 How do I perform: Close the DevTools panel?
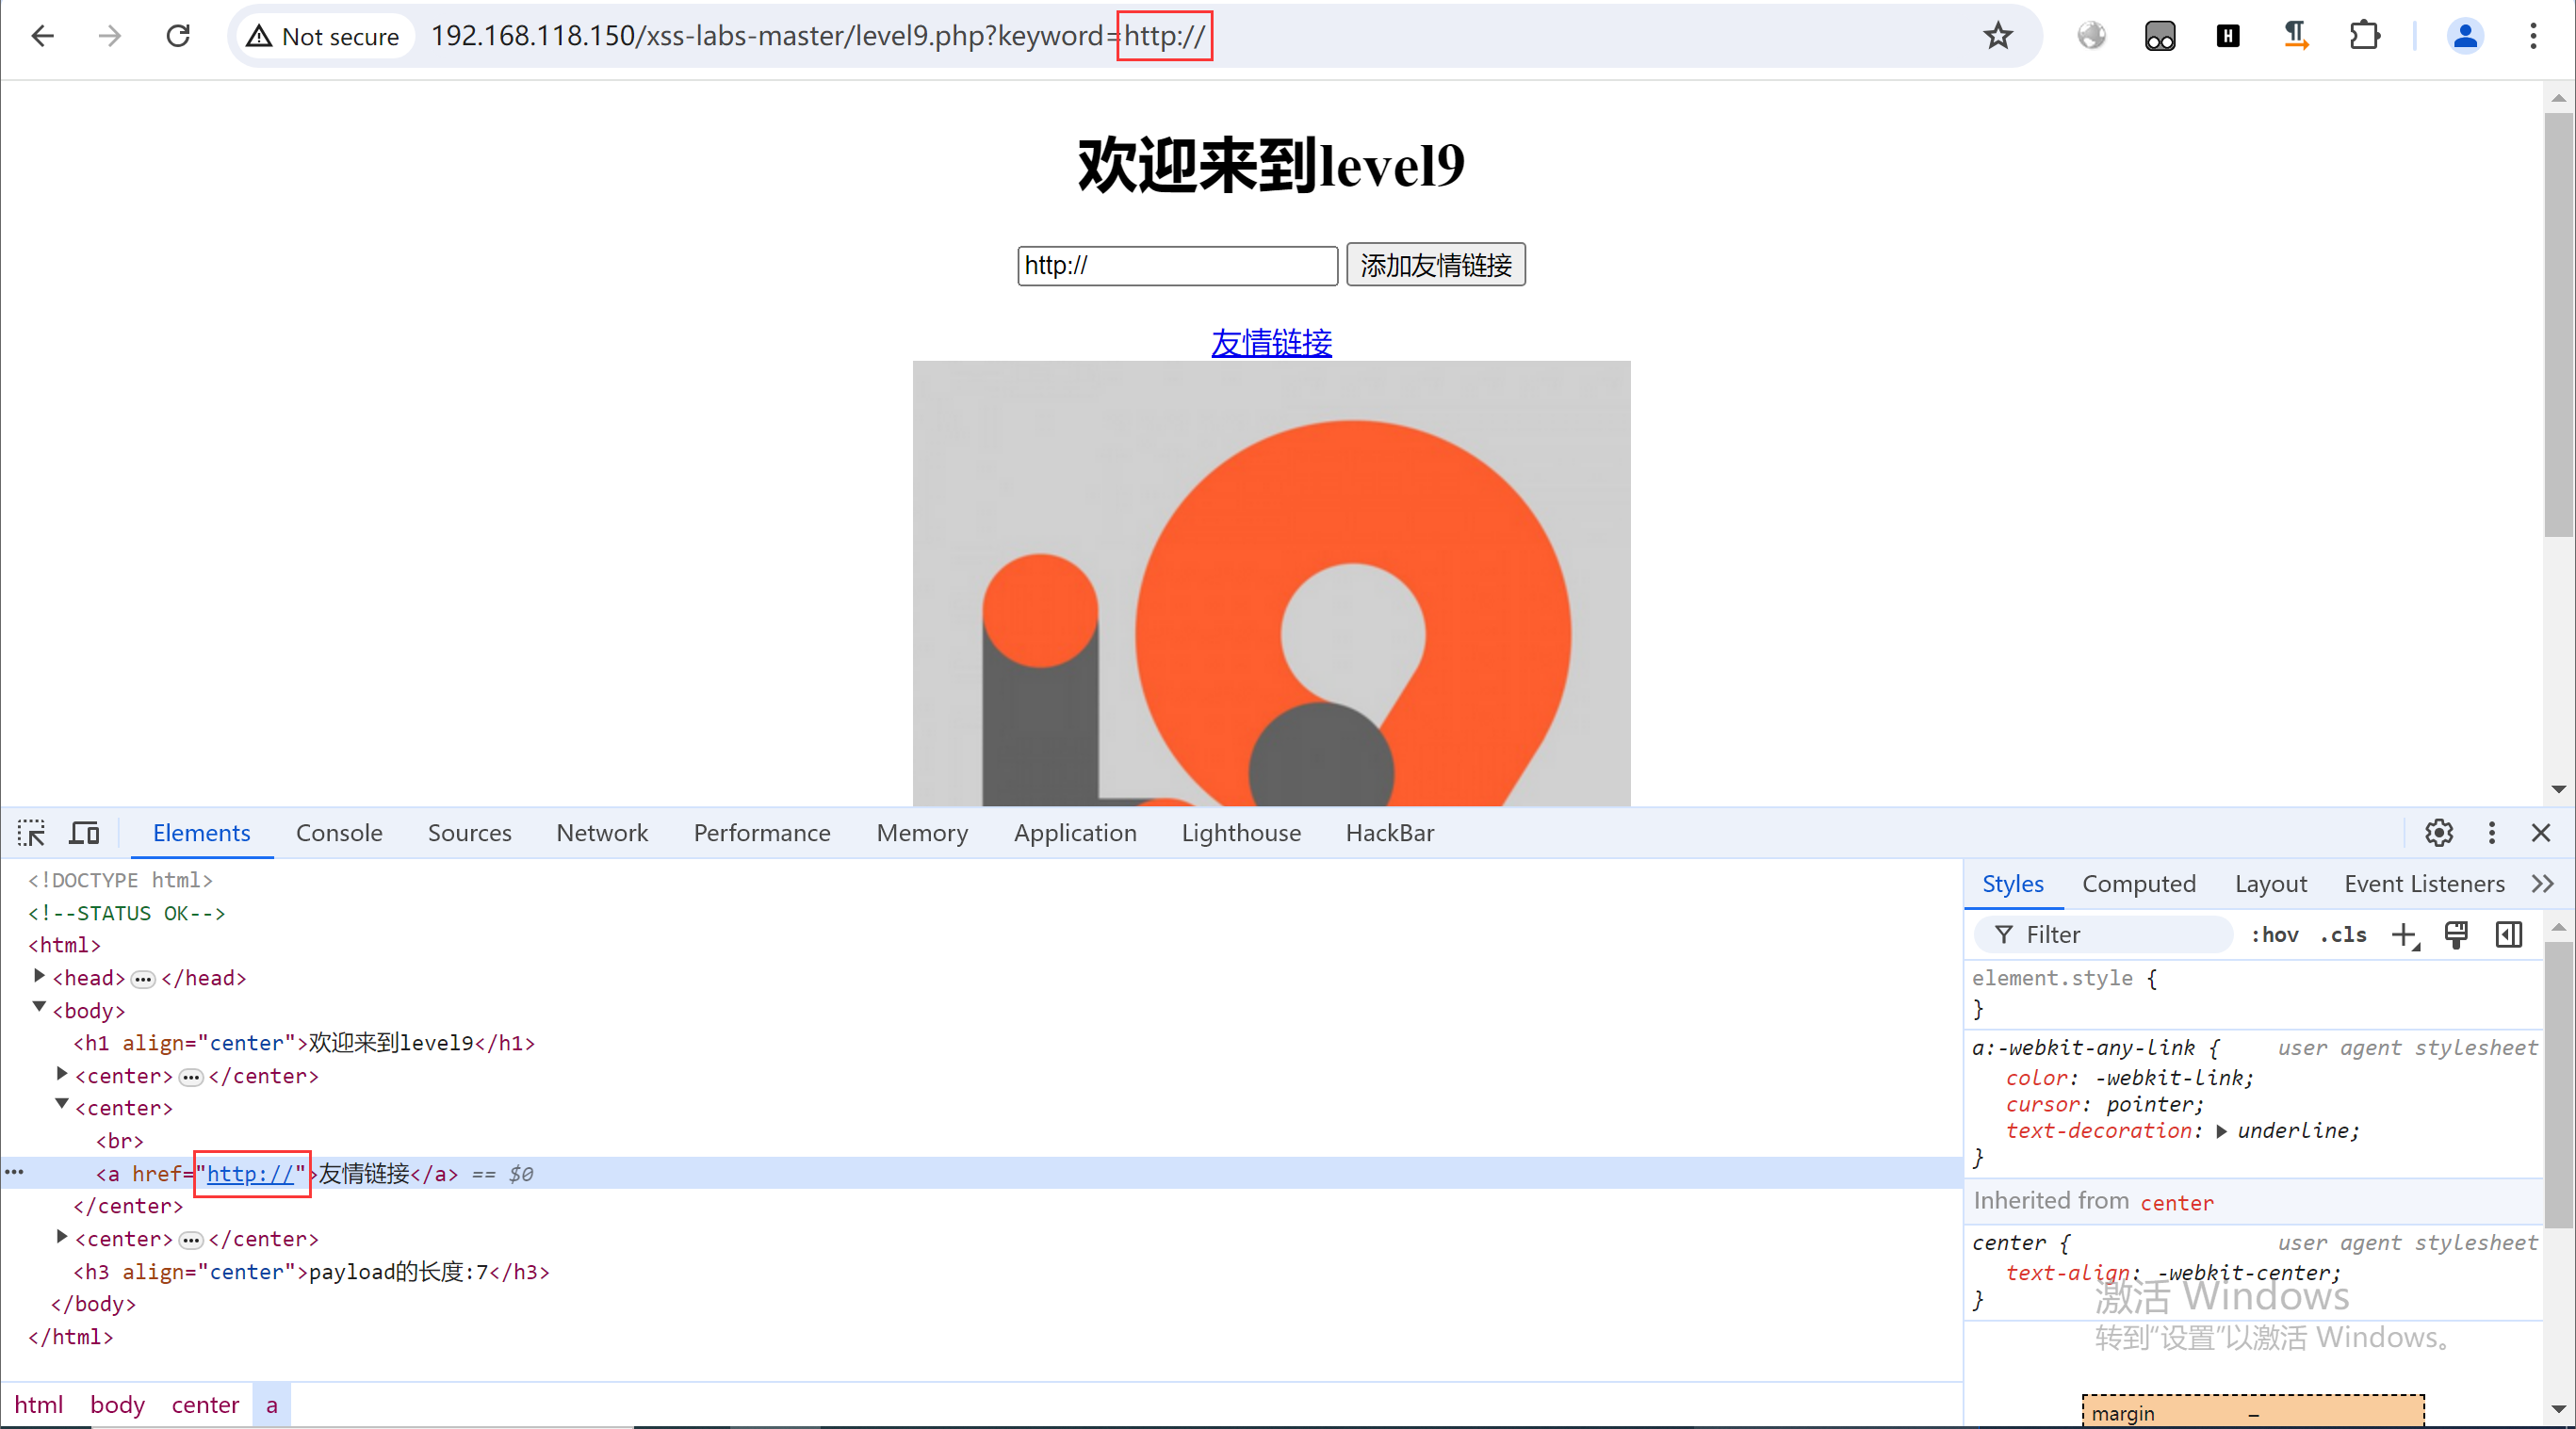[2541, 833]
